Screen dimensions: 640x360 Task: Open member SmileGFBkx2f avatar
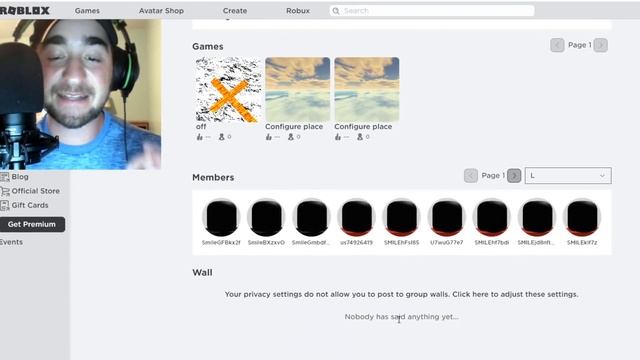click(x=221, y=218)
